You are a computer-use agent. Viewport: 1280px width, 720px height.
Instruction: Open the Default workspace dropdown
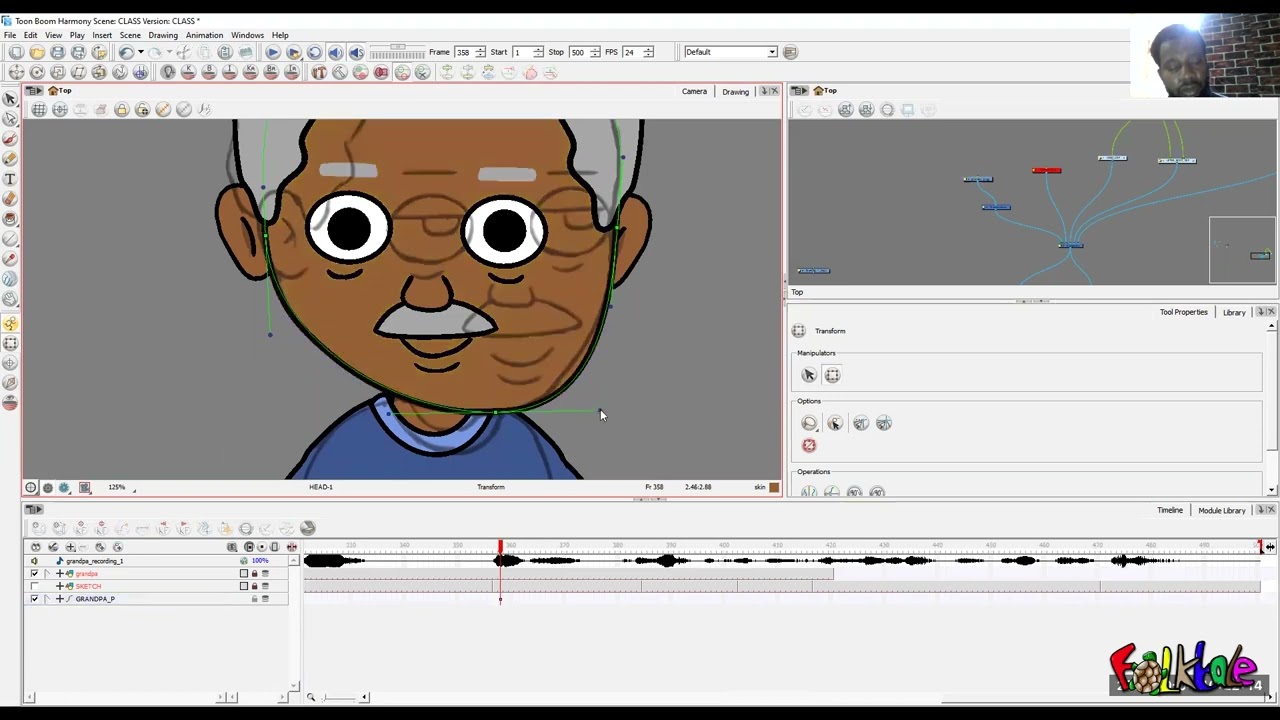coord(730,52)
